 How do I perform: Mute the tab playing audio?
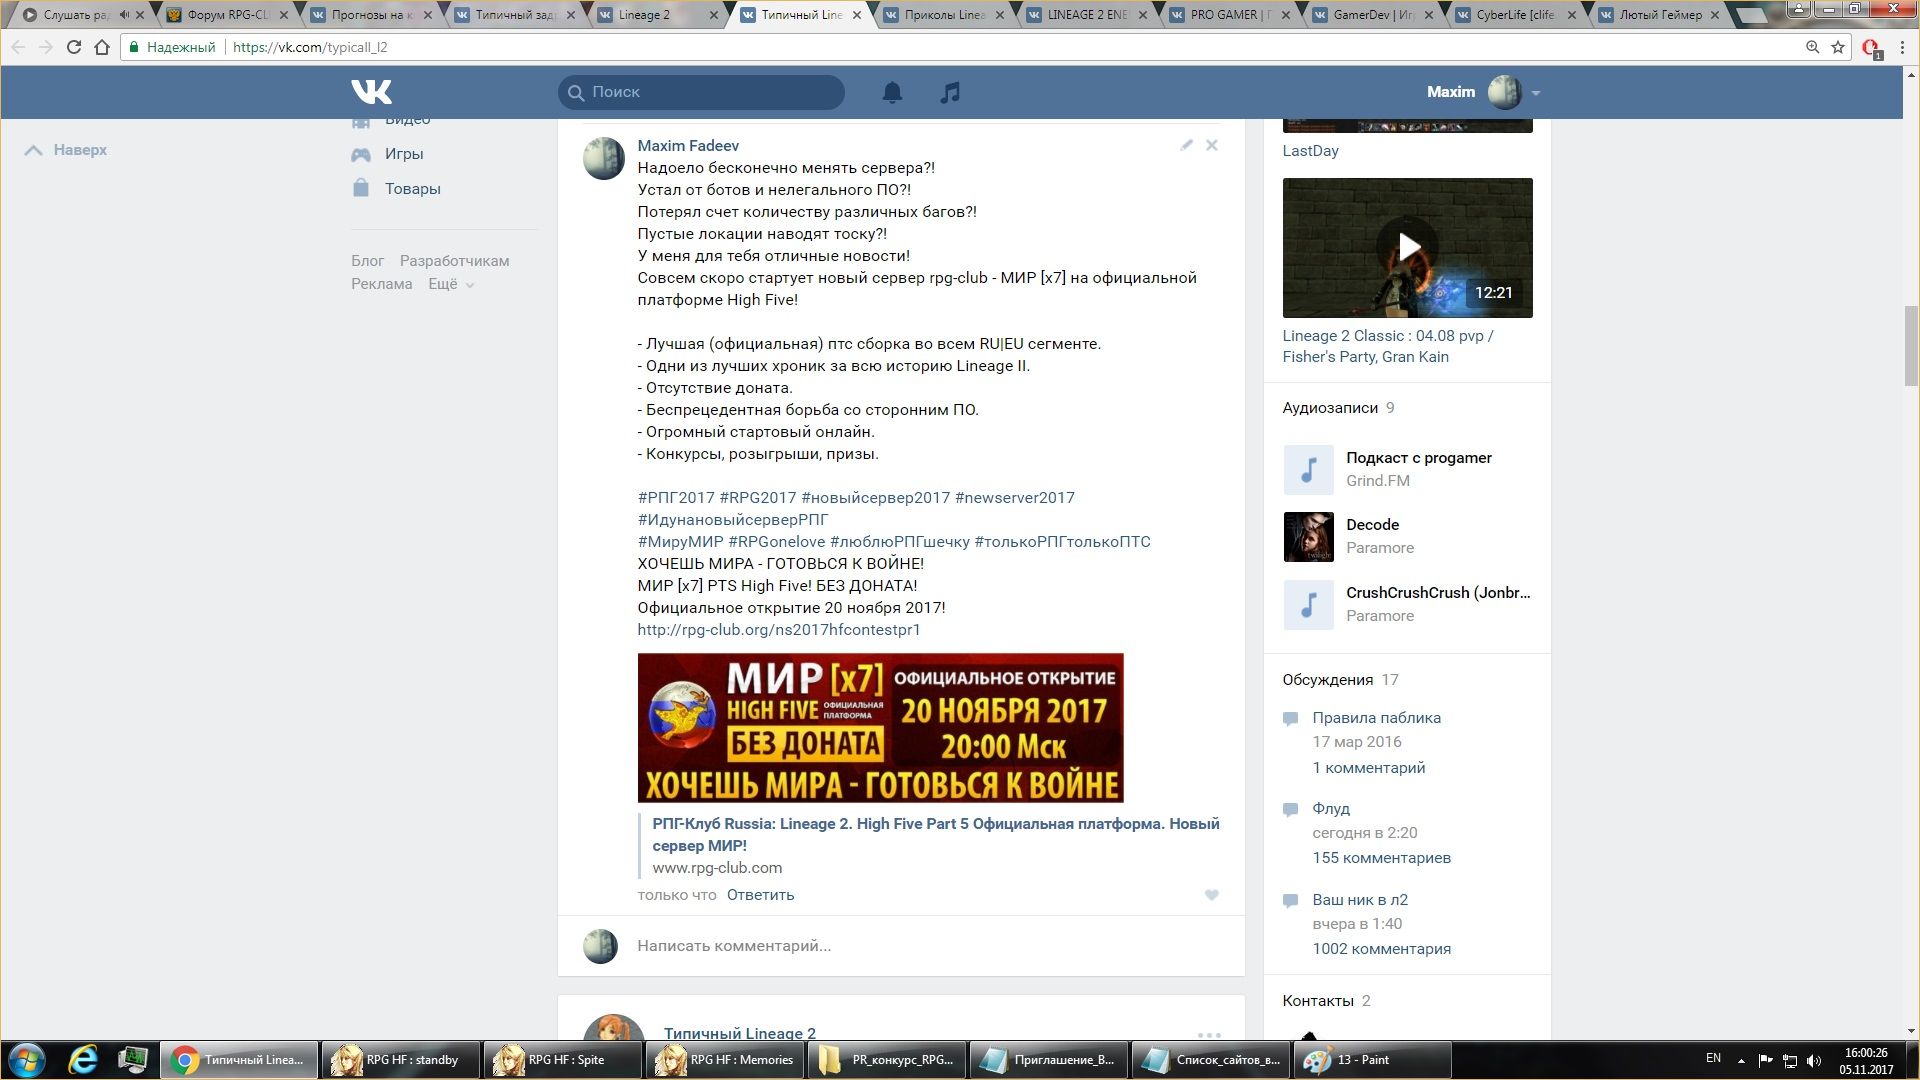124,15
